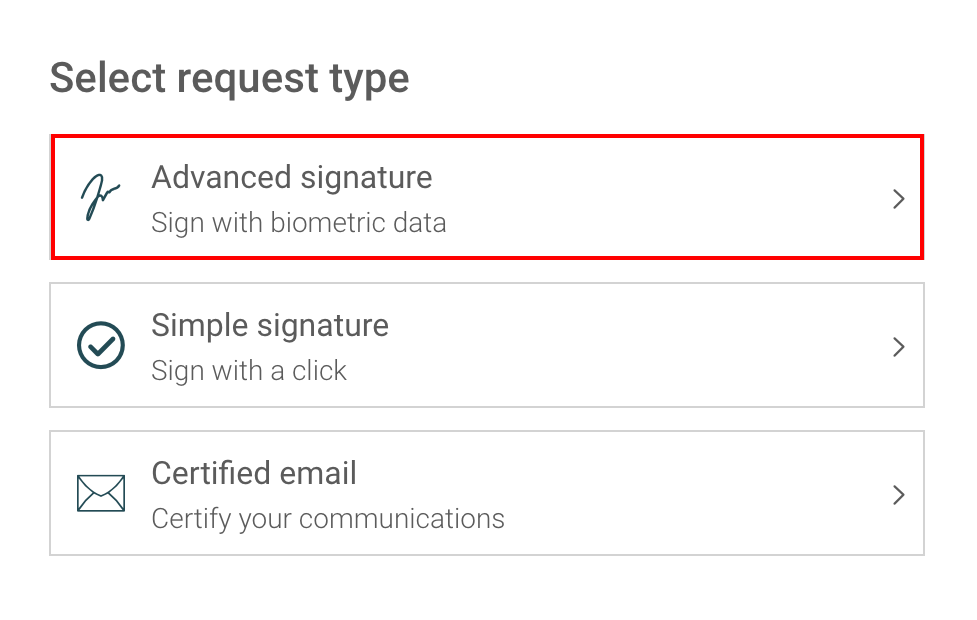This screenshot has height=620, width=977.
Task: Select the Advanced signature title text
Action: [292, 178]
